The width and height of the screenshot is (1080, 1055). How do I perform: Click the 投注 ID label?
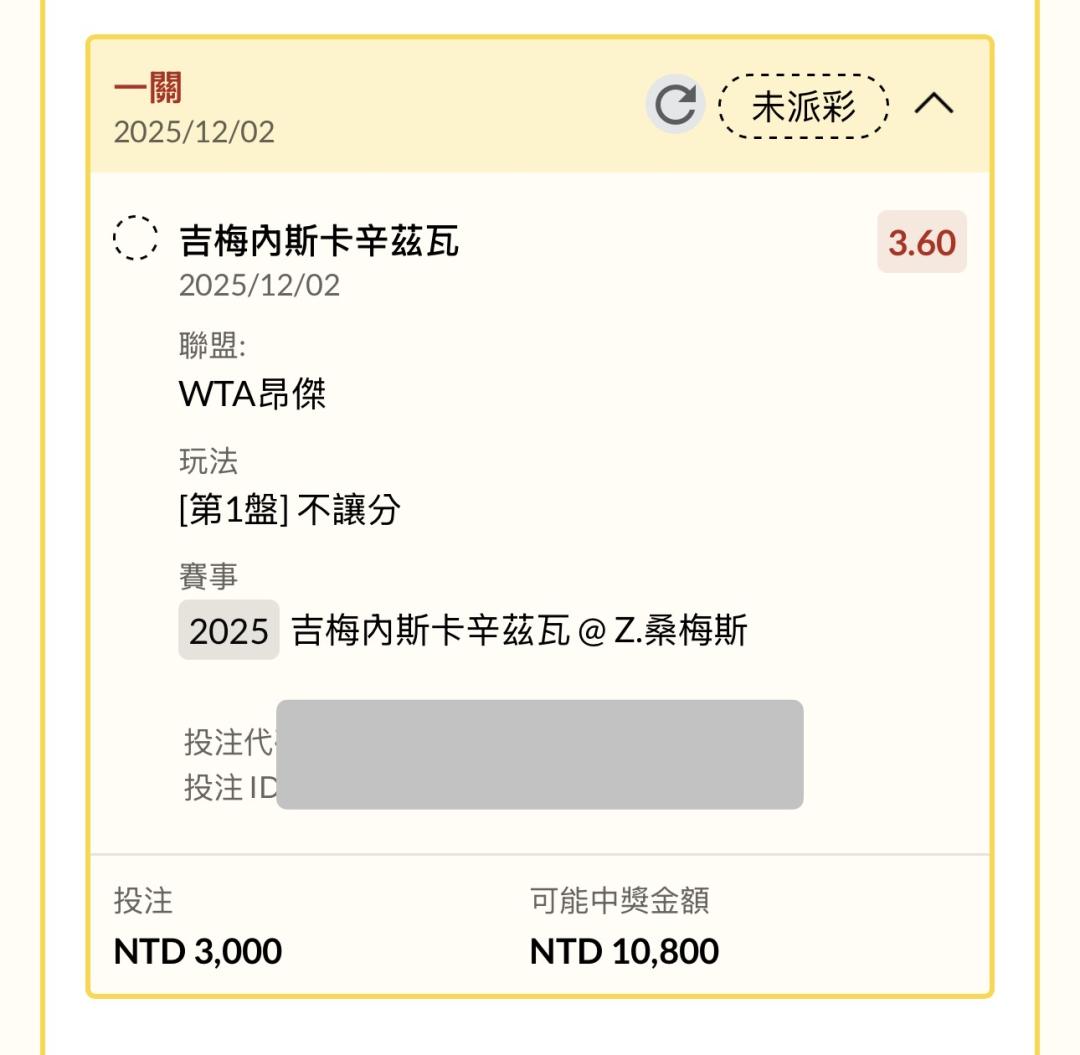click(230, 788)
